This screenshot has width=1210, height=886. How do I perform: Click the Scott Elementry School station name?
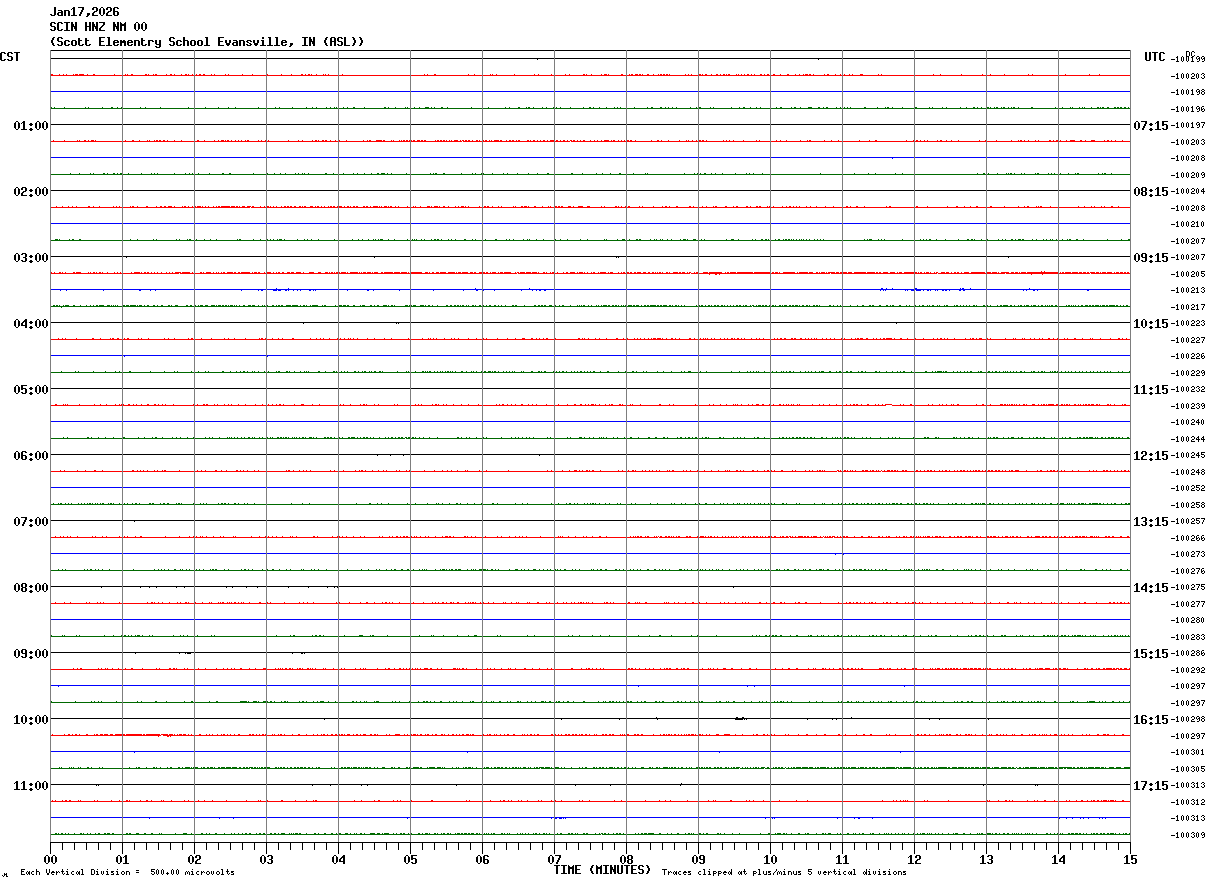207,42
